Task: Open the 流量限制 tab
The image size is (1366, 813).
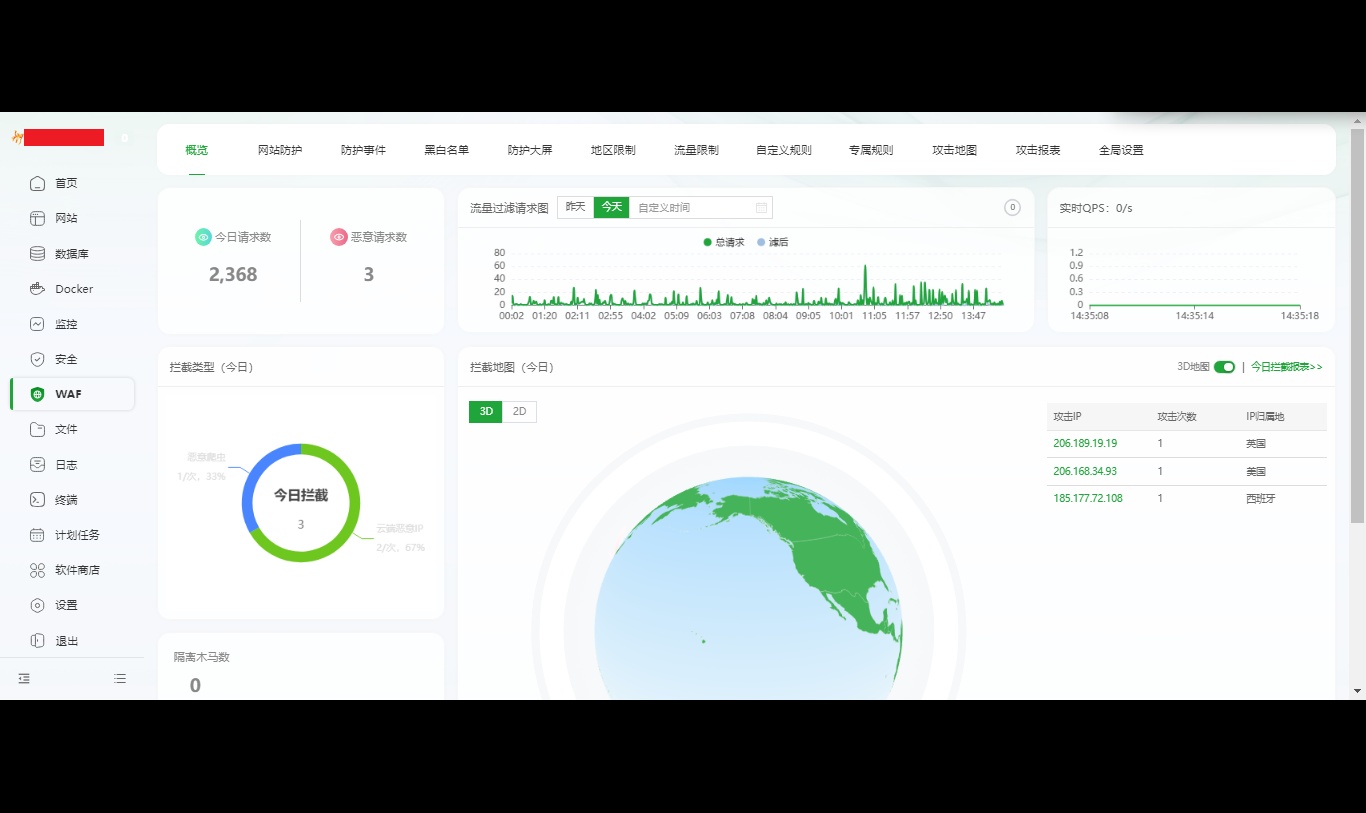Action: click(x=696, y=150)
